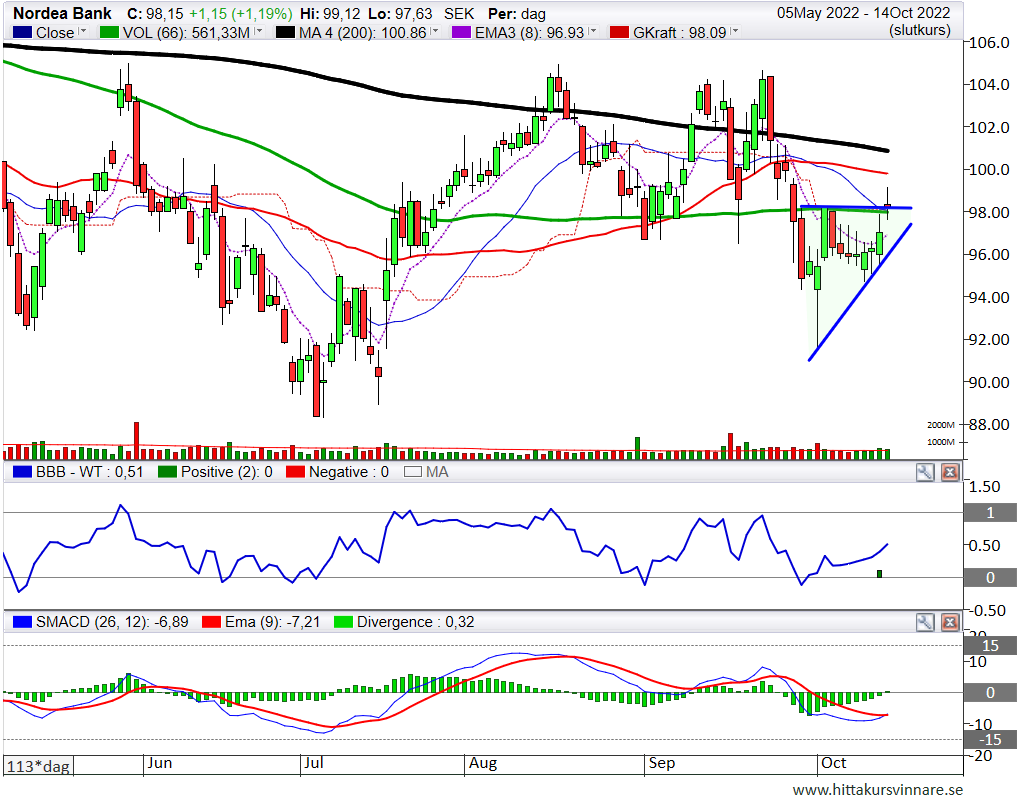Click the change value '+1,15 (+1,19%)'
Viewport: 1020px width, 800px height.
point(241,14)
